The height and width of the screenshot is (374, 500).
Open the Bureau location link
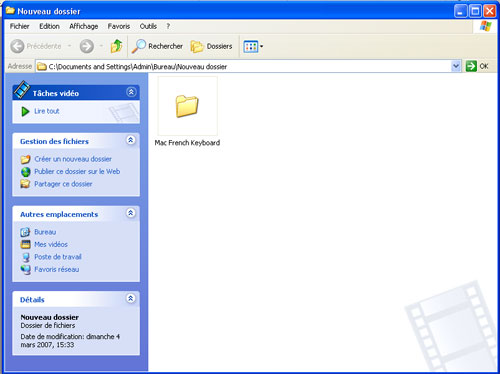[x=45, y=232]
